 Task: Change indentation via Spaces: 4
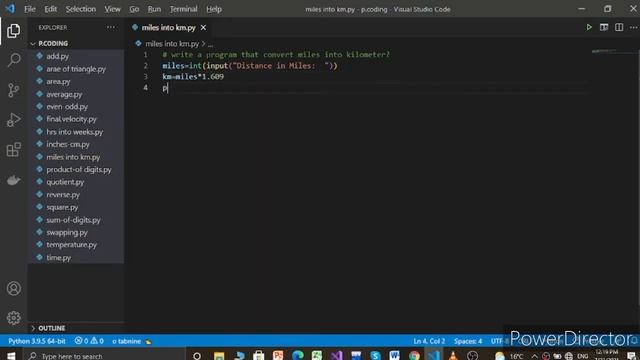pyautogui.click(x=468, y=341)
